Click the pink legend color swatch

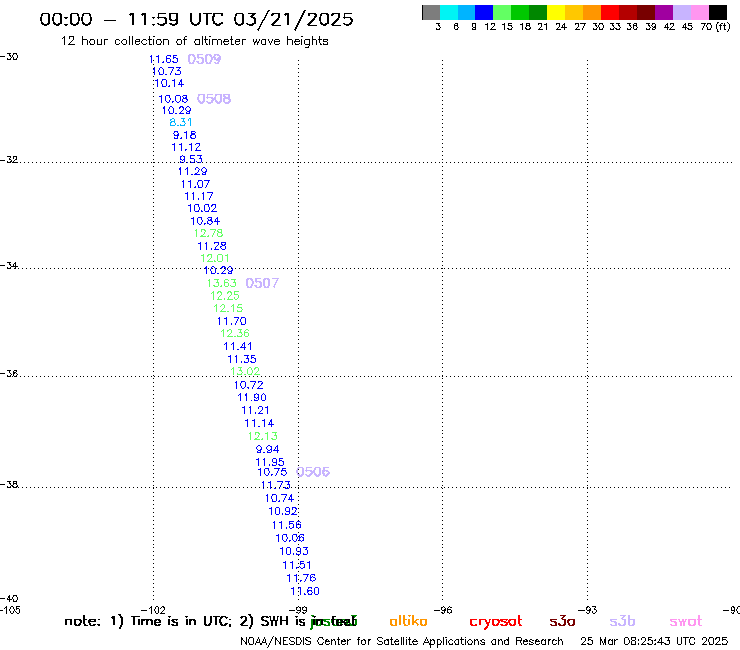point(700,12)
